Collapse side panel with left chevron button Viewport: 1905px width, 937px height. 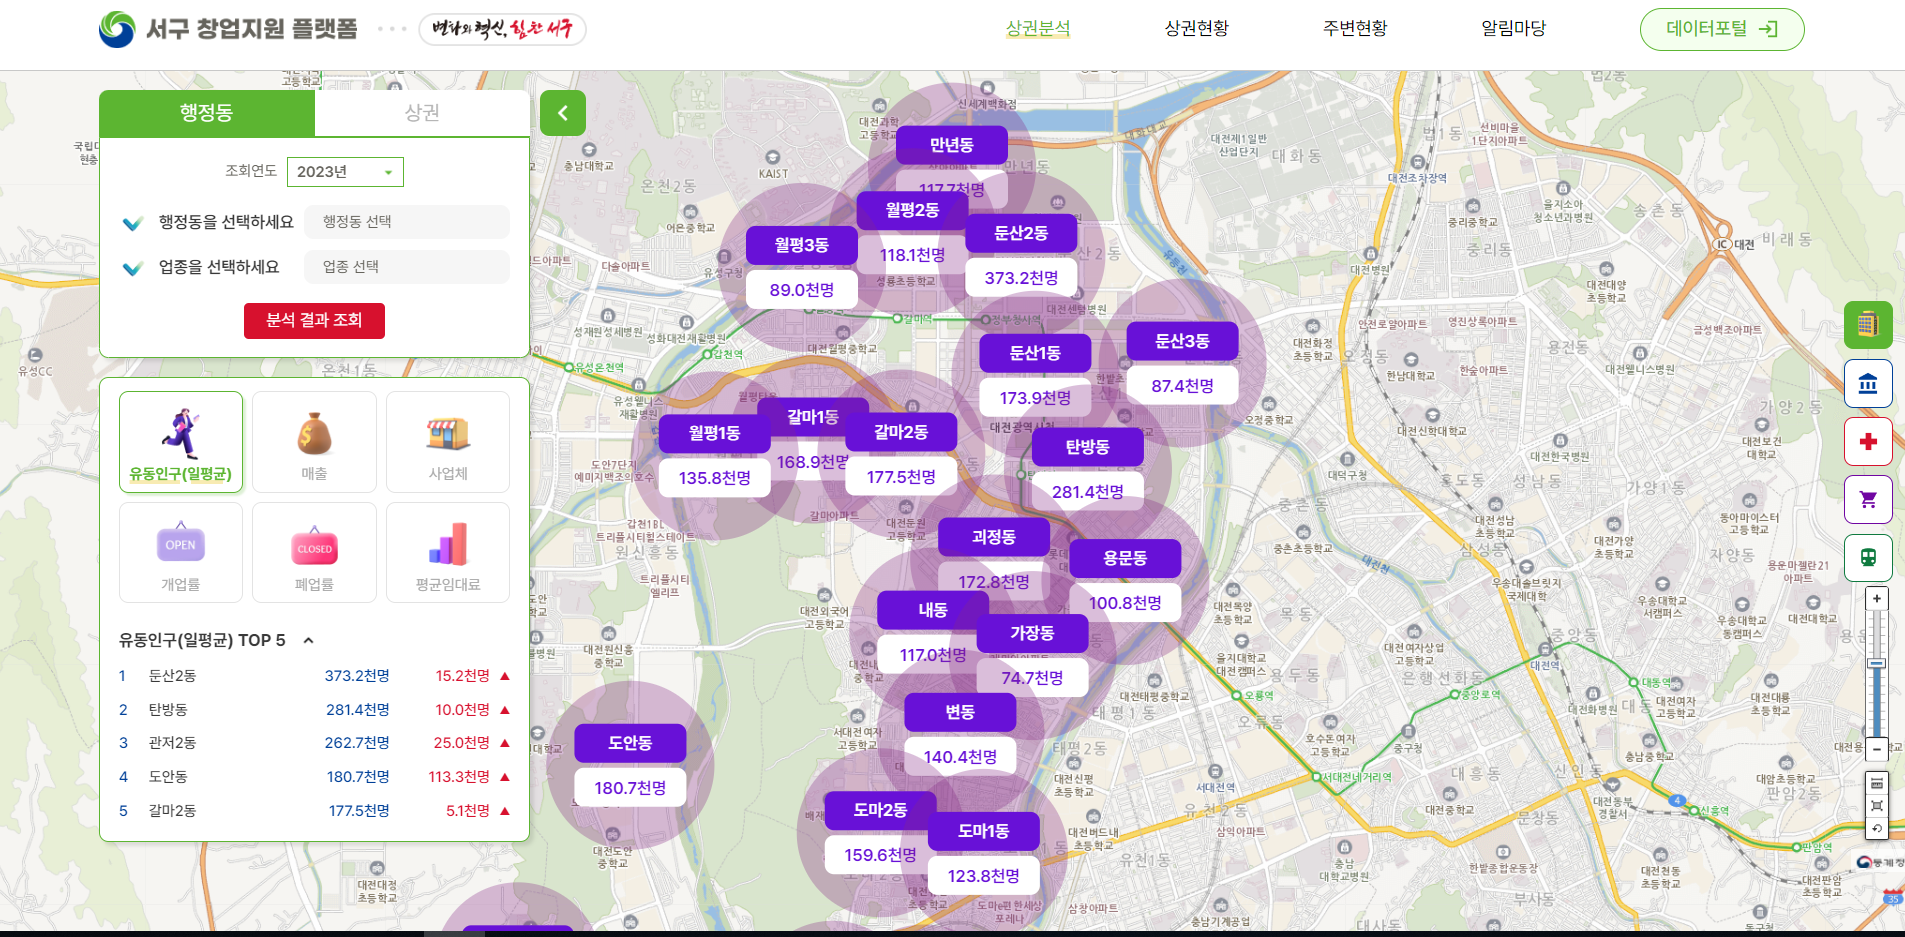563,113
